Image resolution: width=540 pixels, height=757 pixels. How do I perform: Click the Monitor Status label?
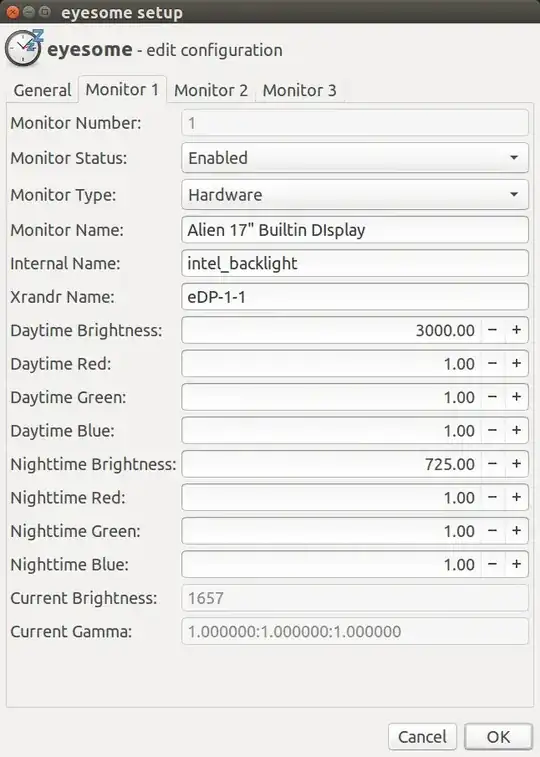coord(69,158)
